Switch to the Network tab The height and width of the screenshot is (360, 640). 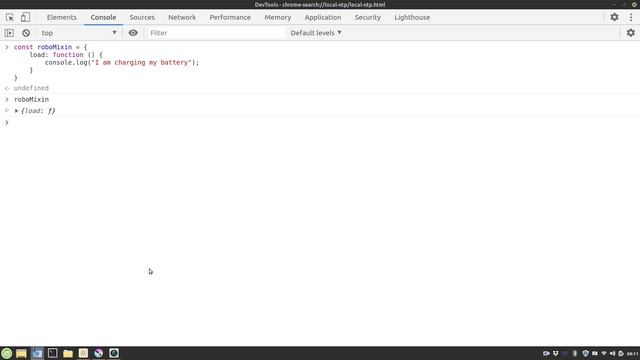pos(182,17)
